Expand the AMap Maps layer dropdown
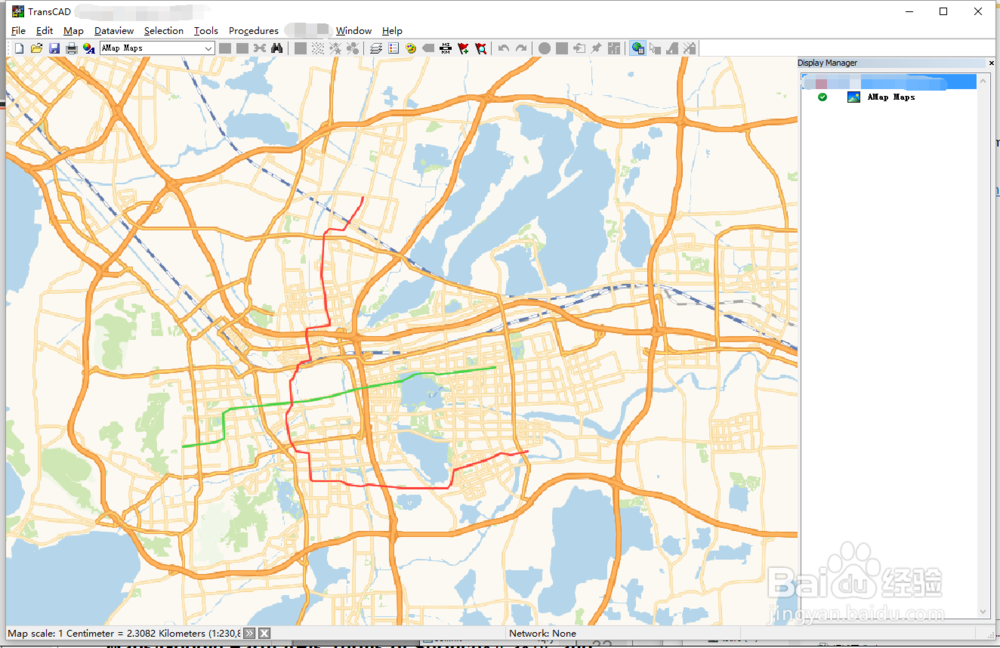The width and height of the screenshot is (1000, 648). pos(208,48)
